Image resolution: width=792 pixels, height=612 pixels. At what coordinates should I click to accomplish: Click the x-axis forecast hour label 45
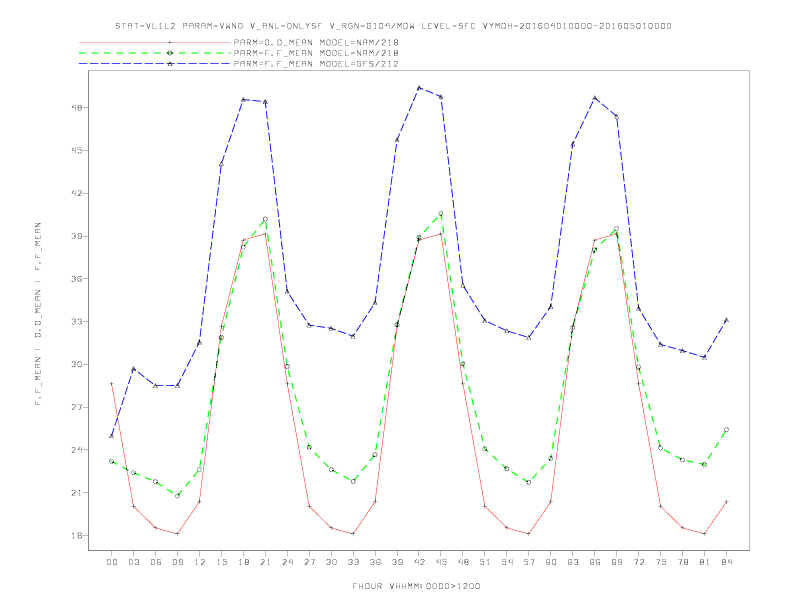pyautogui.click(x=441, y=562)
